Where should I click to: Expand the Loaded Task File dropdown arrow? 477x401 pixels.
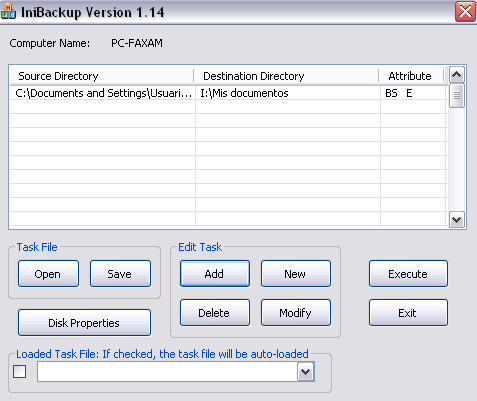click(306, 372)
